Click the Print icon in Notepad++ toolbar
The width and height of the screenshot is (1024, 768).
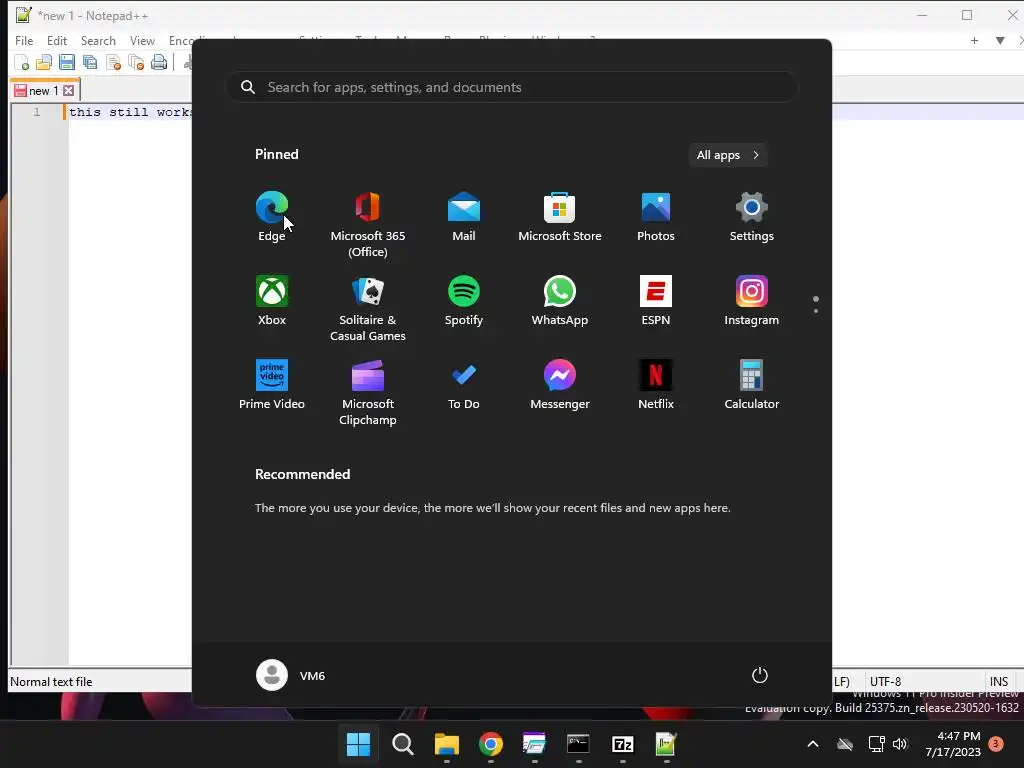pos(159,63)
